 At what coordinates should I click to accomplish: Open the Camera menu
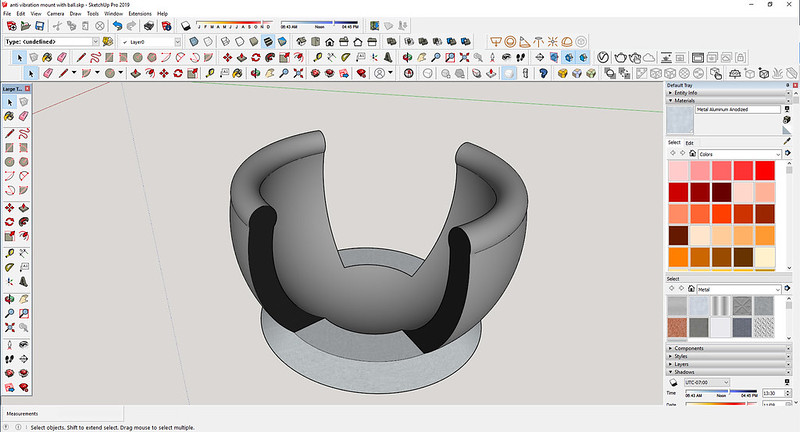coord(56,14)
